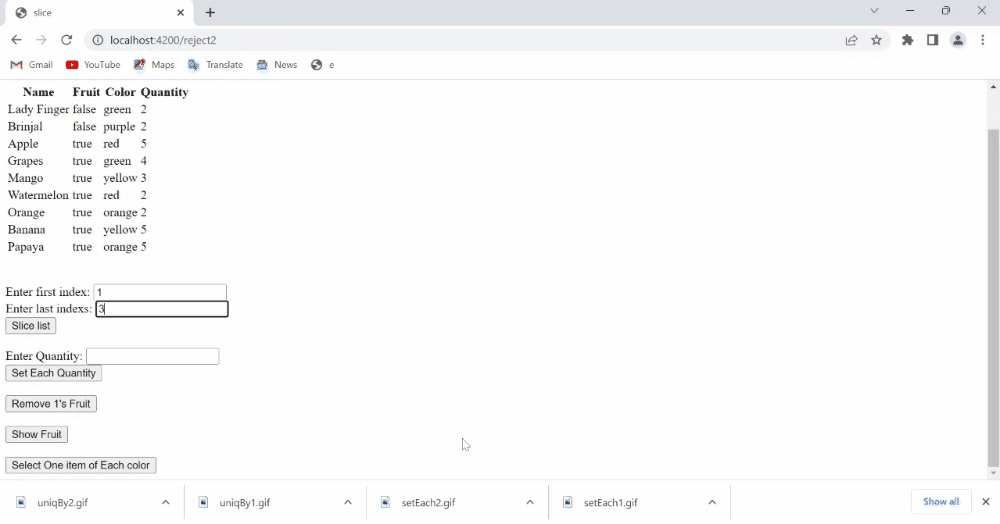Click the Remove 1's Fruit button
This screenshot has width=1000, height=524.
[x=51, y=404]
